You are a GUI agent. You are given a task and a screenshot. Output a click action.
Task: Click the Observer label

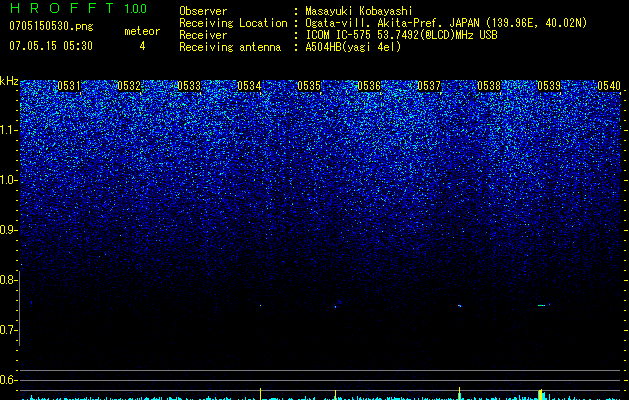(x=203, y=11)
